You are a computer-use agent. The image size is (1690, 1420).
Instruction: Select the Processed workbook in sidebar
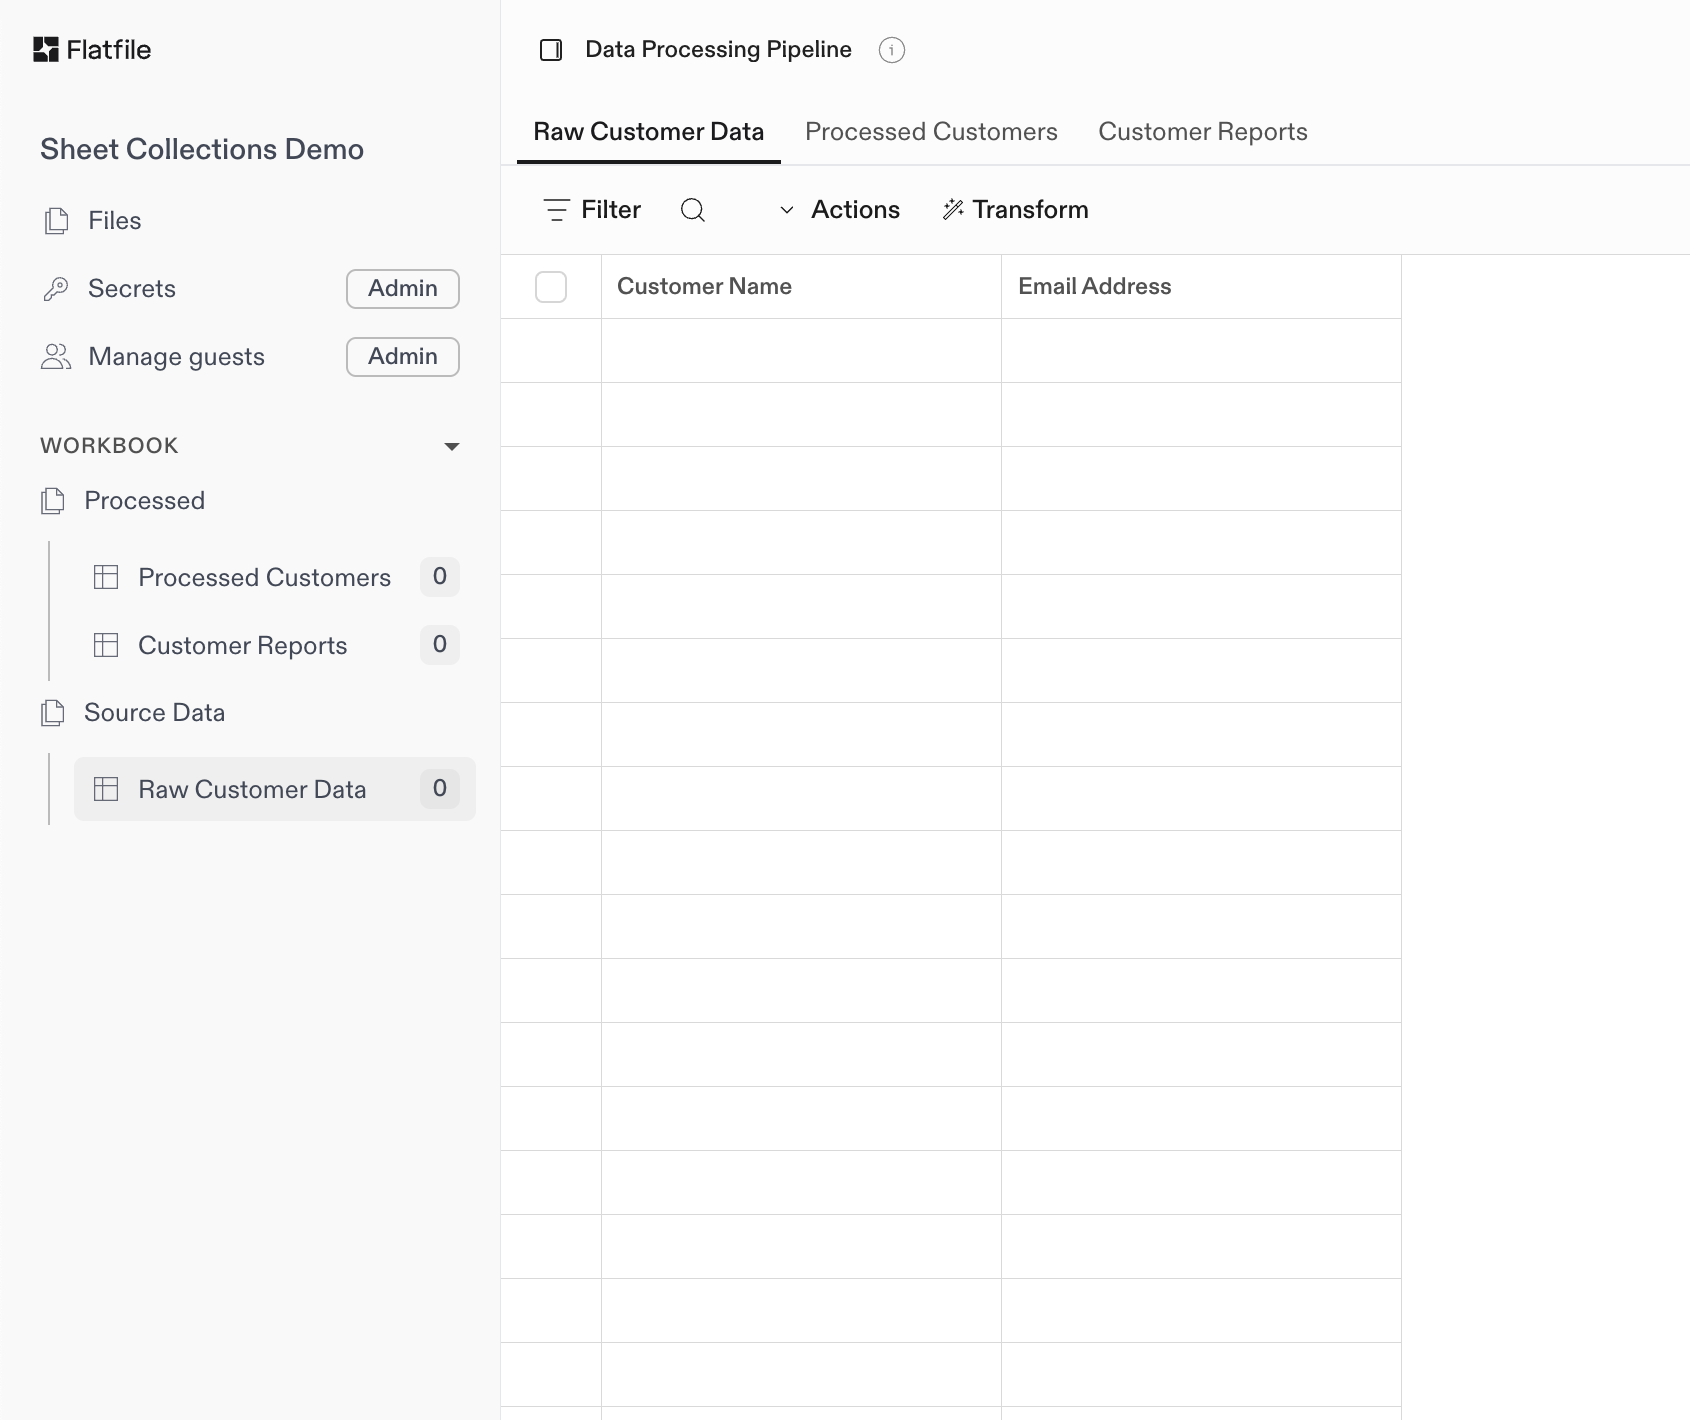pos(145,501)
